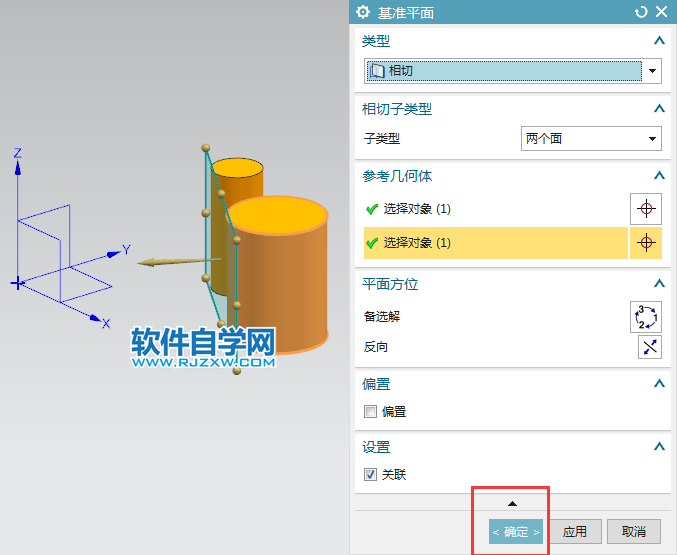Click the 取消 button
The image size is (677, 555).
634,532
